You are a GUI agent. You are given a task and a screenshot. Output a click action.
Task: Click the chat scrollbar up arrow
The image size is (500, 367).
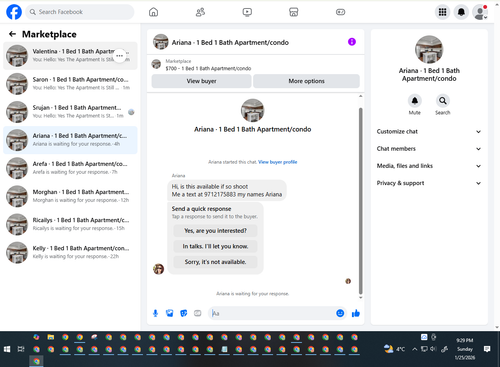coord(360,96)
